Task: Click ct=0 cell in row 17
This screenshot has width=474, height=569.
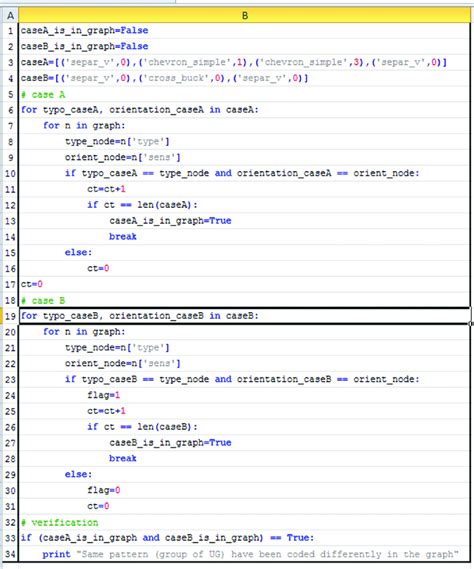Action: click(x=245, y=284)
